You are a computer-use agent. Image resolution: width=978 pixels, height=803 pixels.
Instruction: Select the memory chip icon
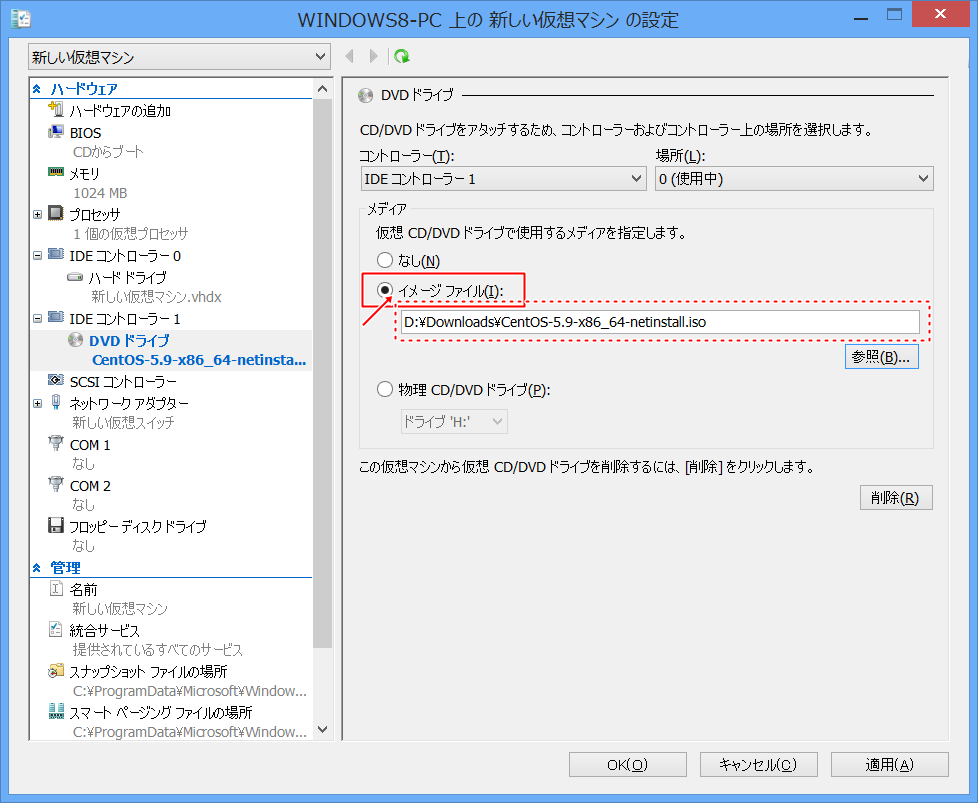pyautogui.click(x=56, y=172)
